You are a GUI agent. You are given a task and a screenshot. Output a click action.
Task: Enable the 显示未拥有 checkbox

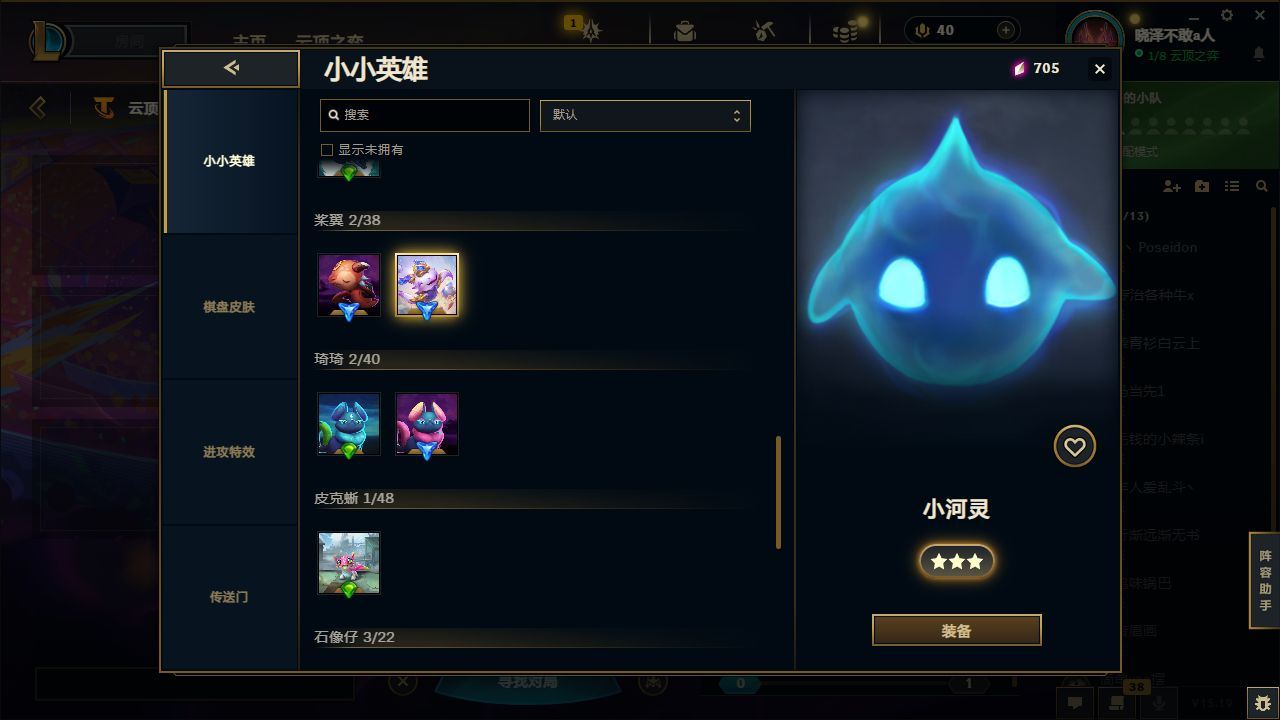coord(326,150)
